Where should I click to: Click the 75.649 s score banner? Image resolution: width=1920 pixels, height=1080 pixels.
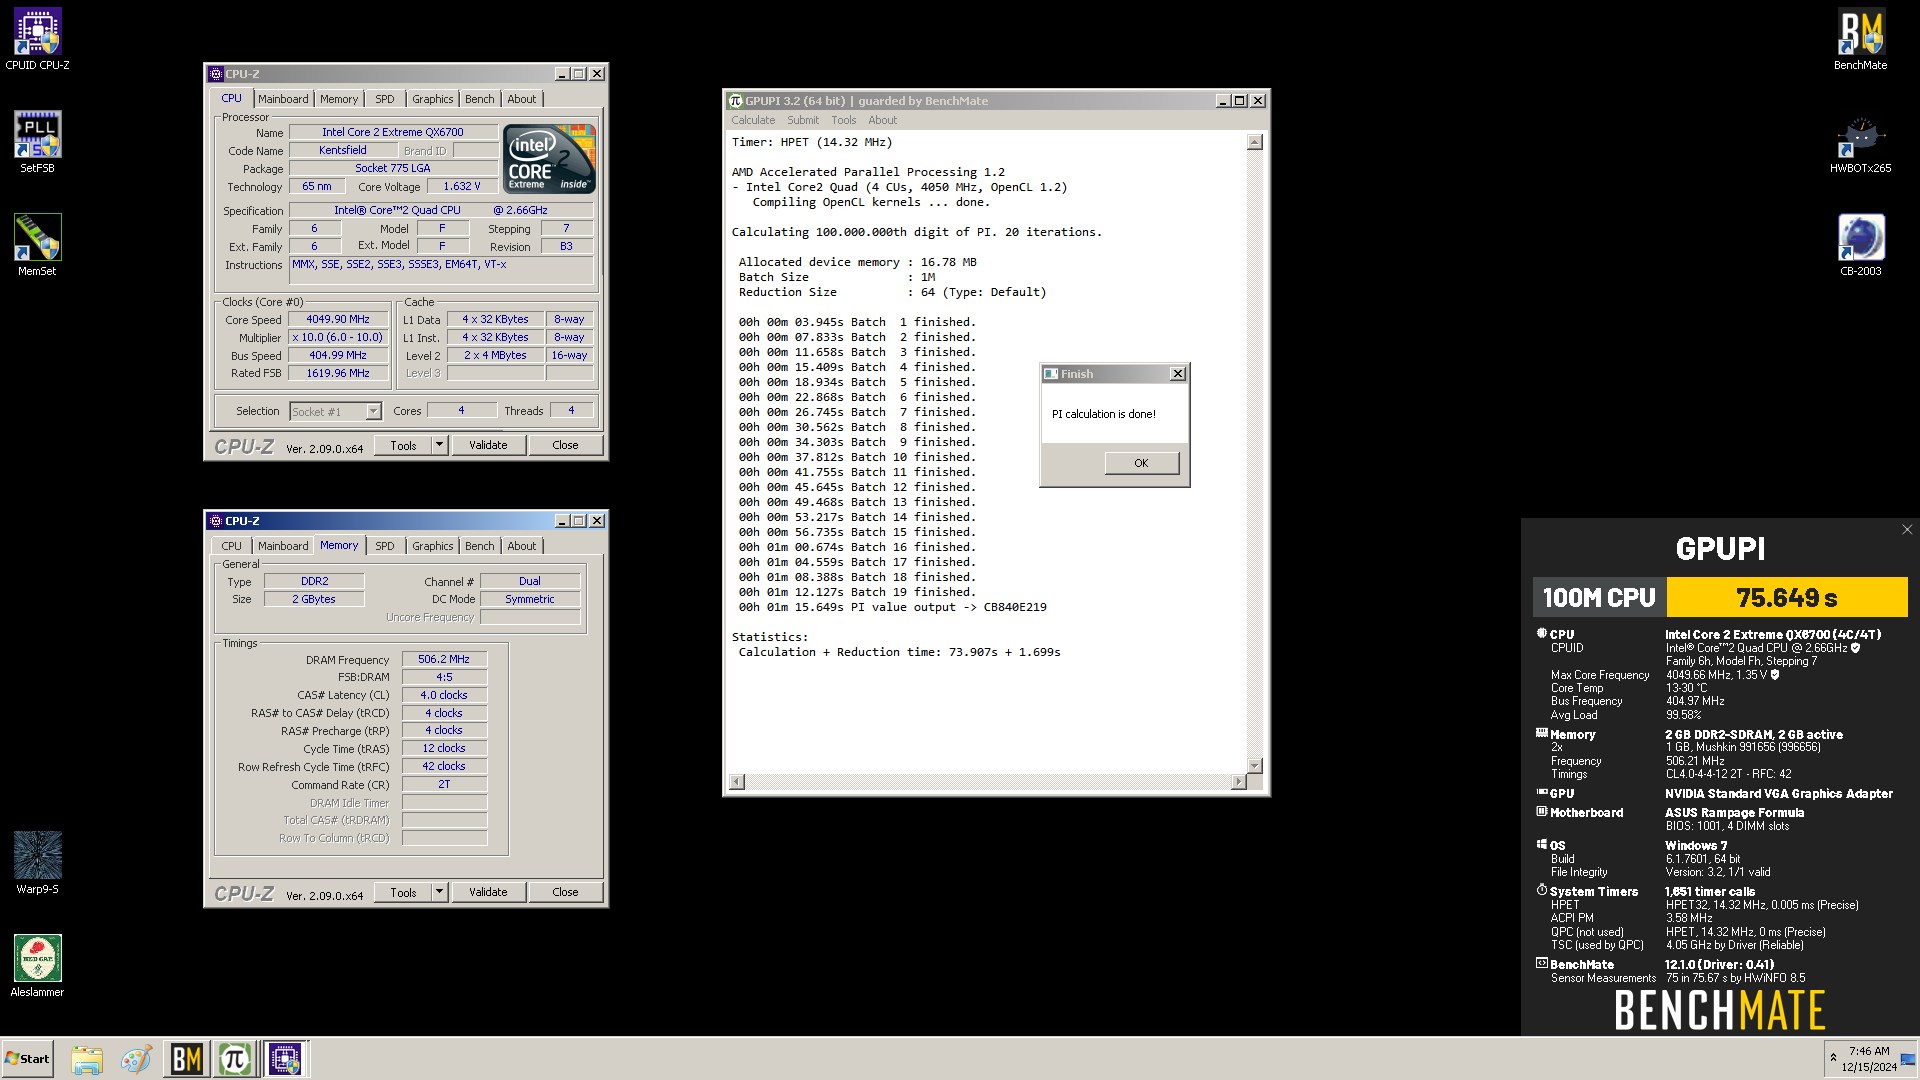1787,598
